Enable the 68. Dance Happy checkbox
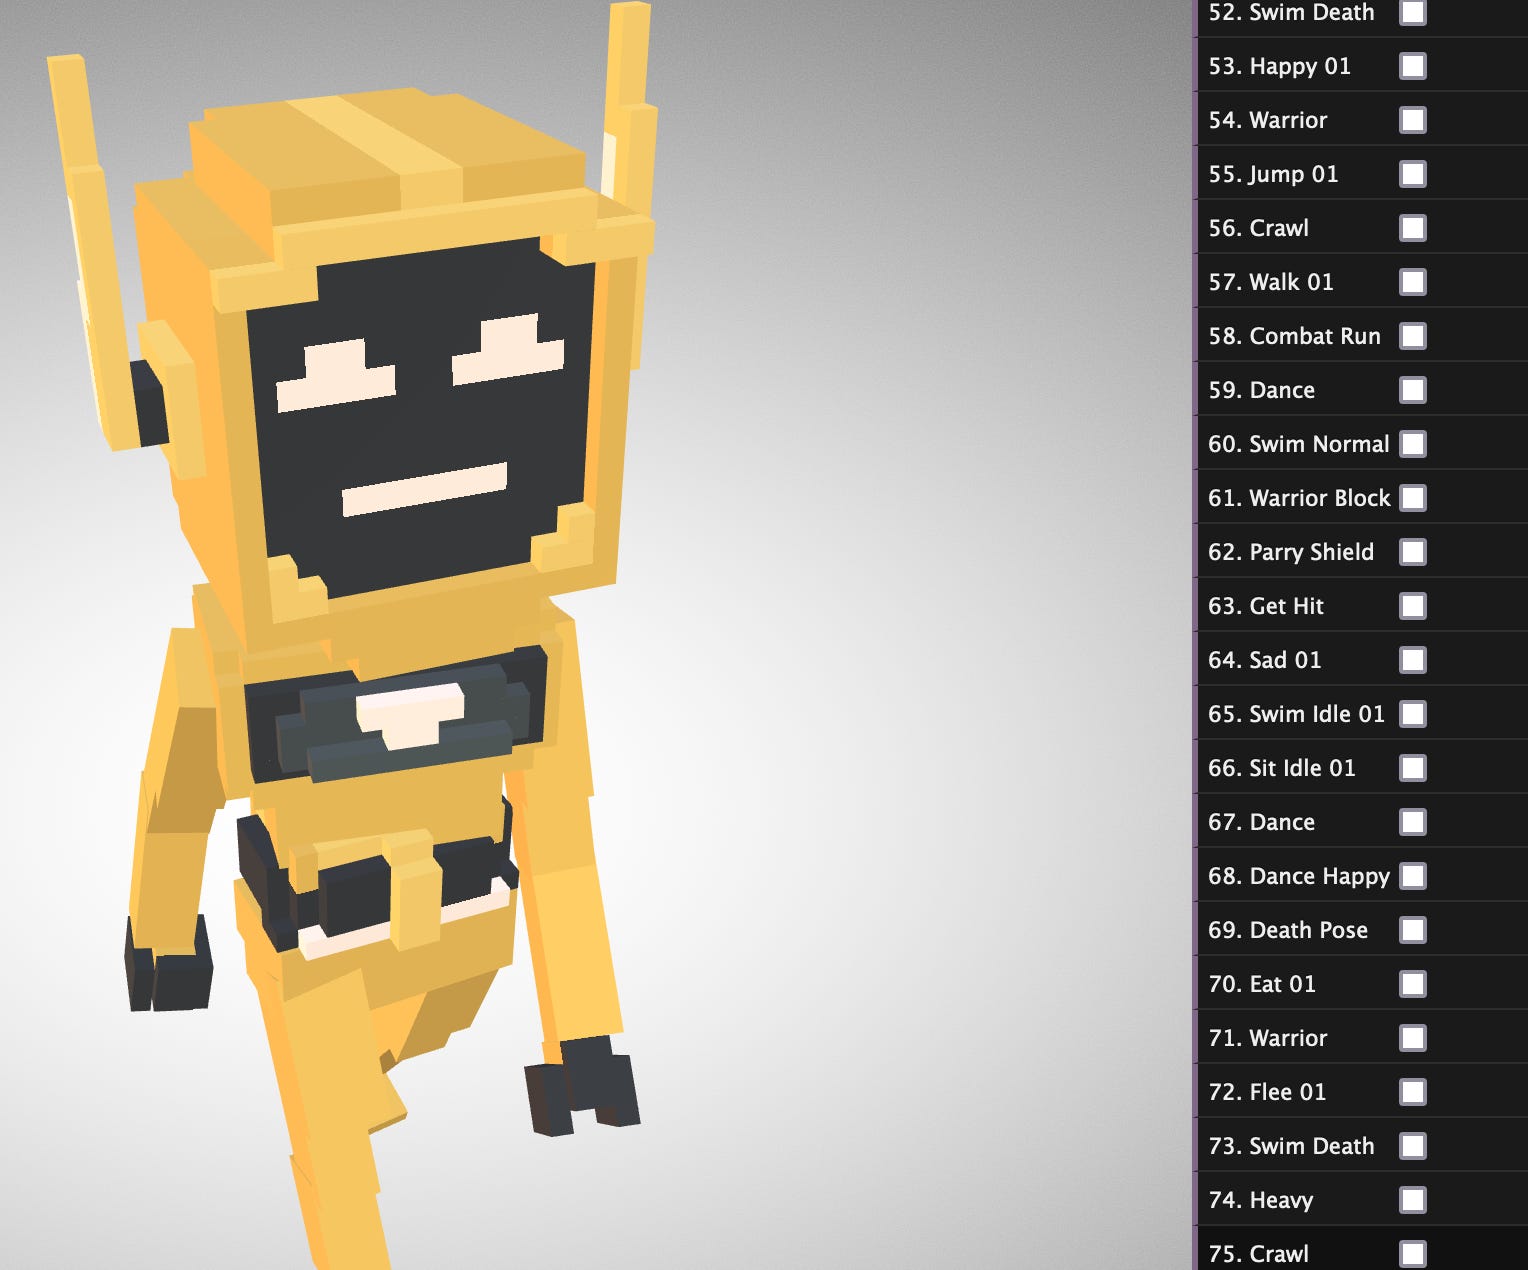The height and width of the screenshot is (1270, 1528). point(1412,876)
